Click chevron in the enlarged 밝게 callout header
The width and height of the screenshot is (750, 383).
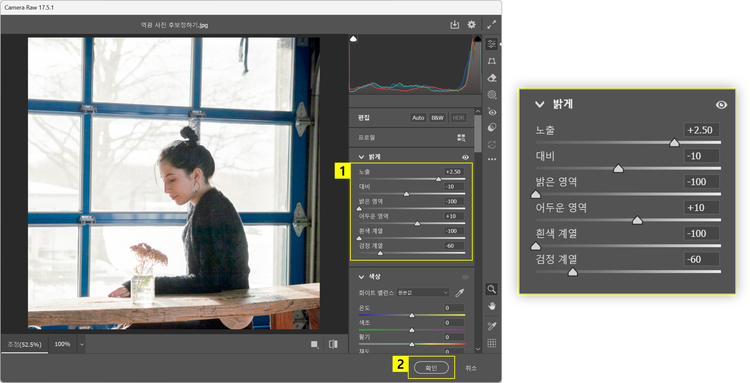pyautogui.click(x=540, y=104)
